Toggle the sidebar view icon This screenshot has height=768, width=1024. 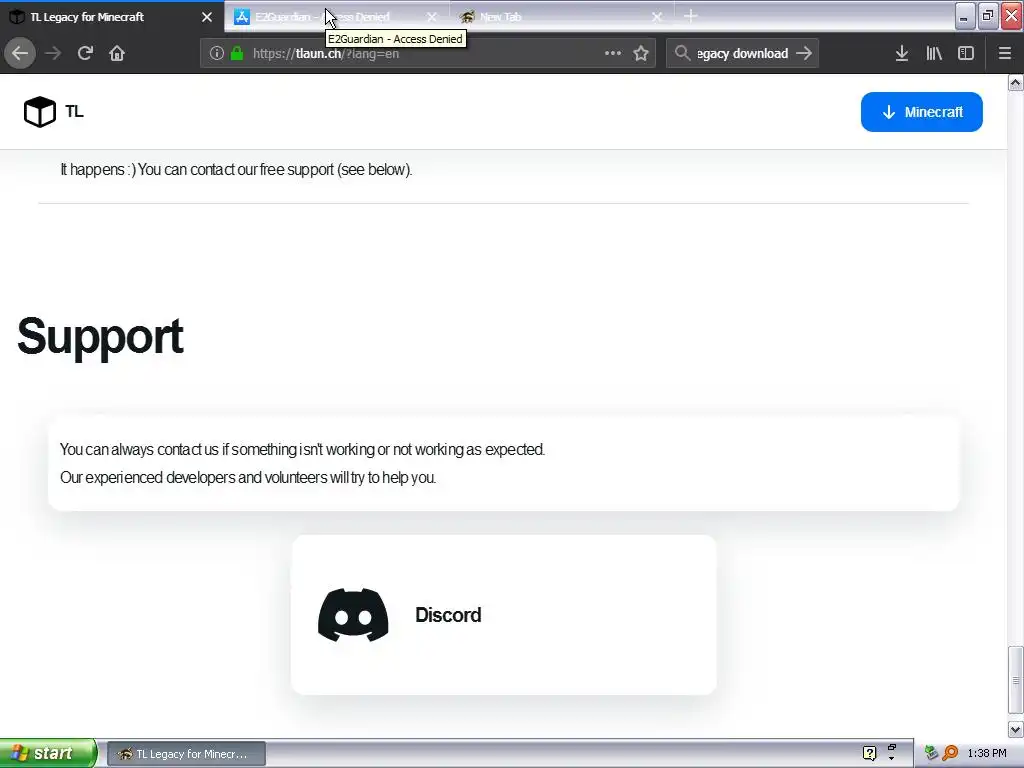pyautogui.click(x=966, y=54)
